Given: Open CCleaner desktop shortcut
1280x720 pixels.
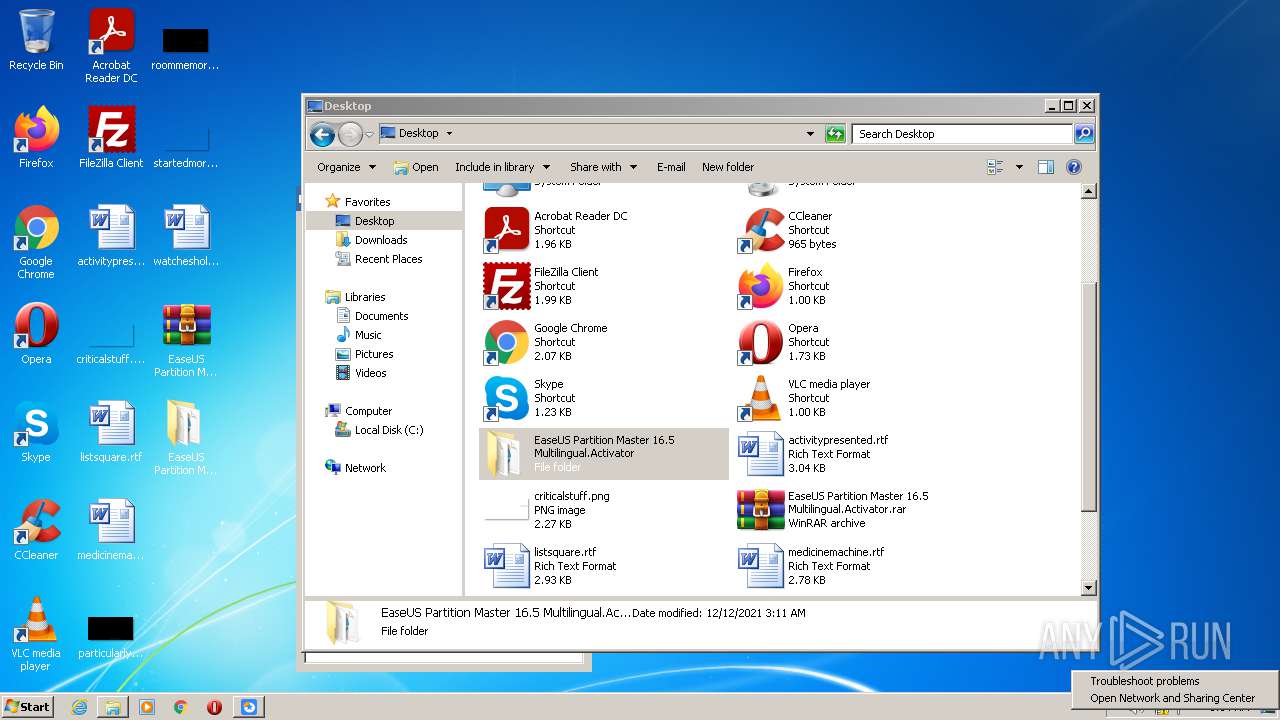Looking at the screenshot, I should click(36, 530).
